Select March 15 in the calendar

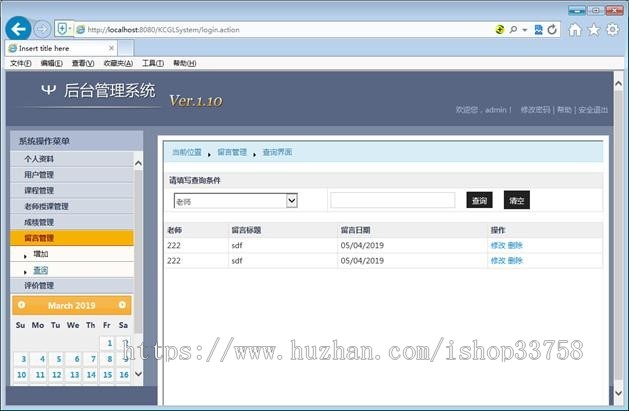pyautogui.click(x=108, y=375)
